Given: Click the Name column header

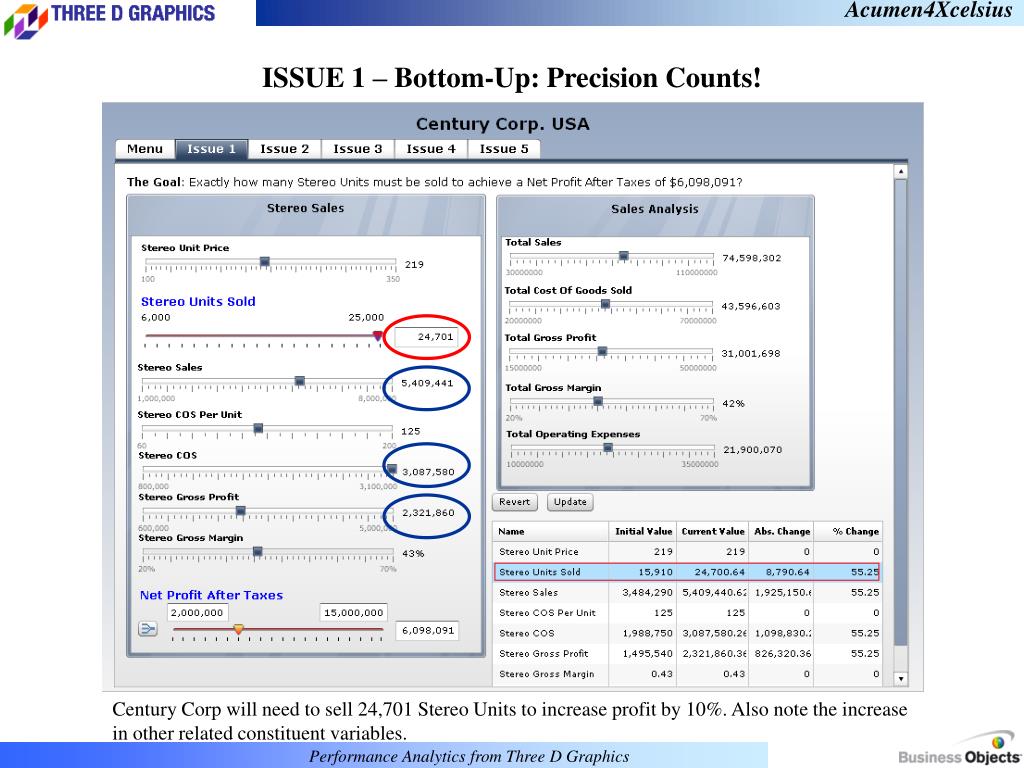Looking at the screenshot, I should 551,532.
